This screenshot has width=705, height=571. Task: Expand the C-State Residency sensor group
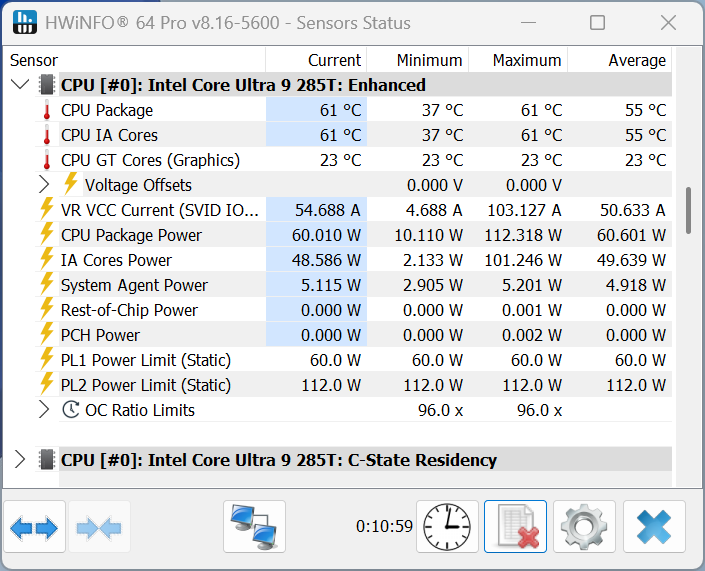point(20,459)
